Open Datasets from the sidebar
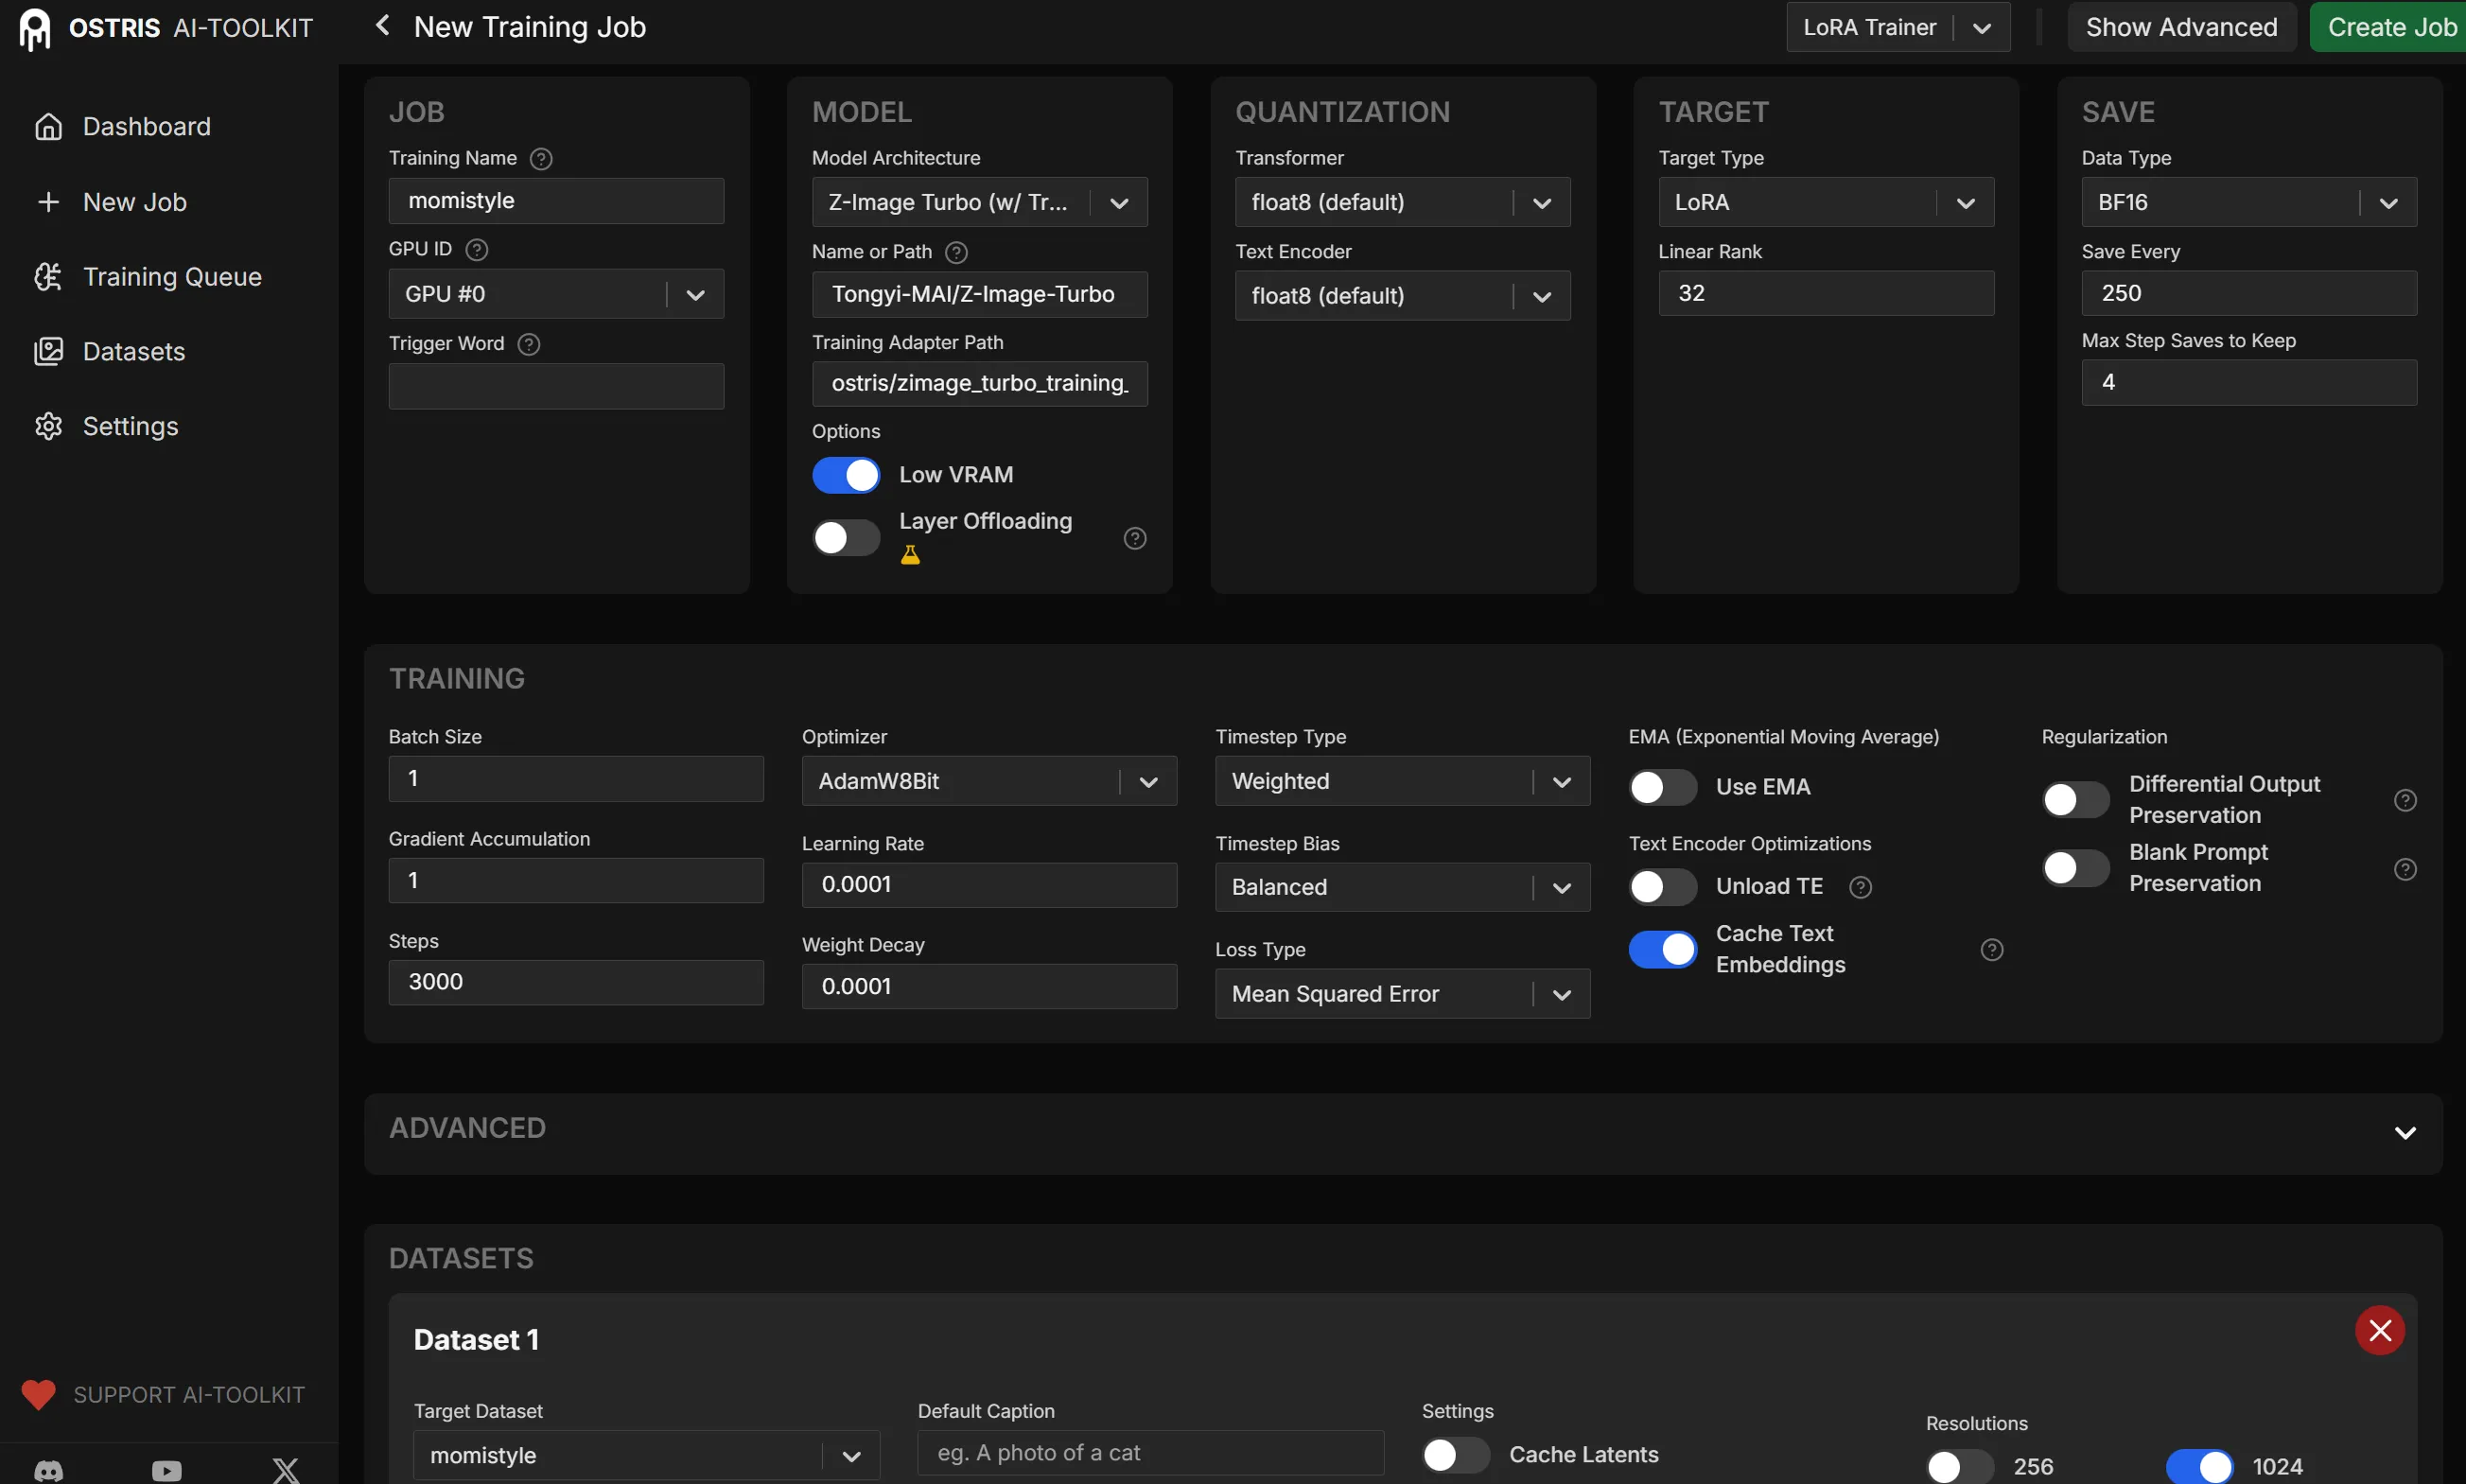 tap(133, 352)
